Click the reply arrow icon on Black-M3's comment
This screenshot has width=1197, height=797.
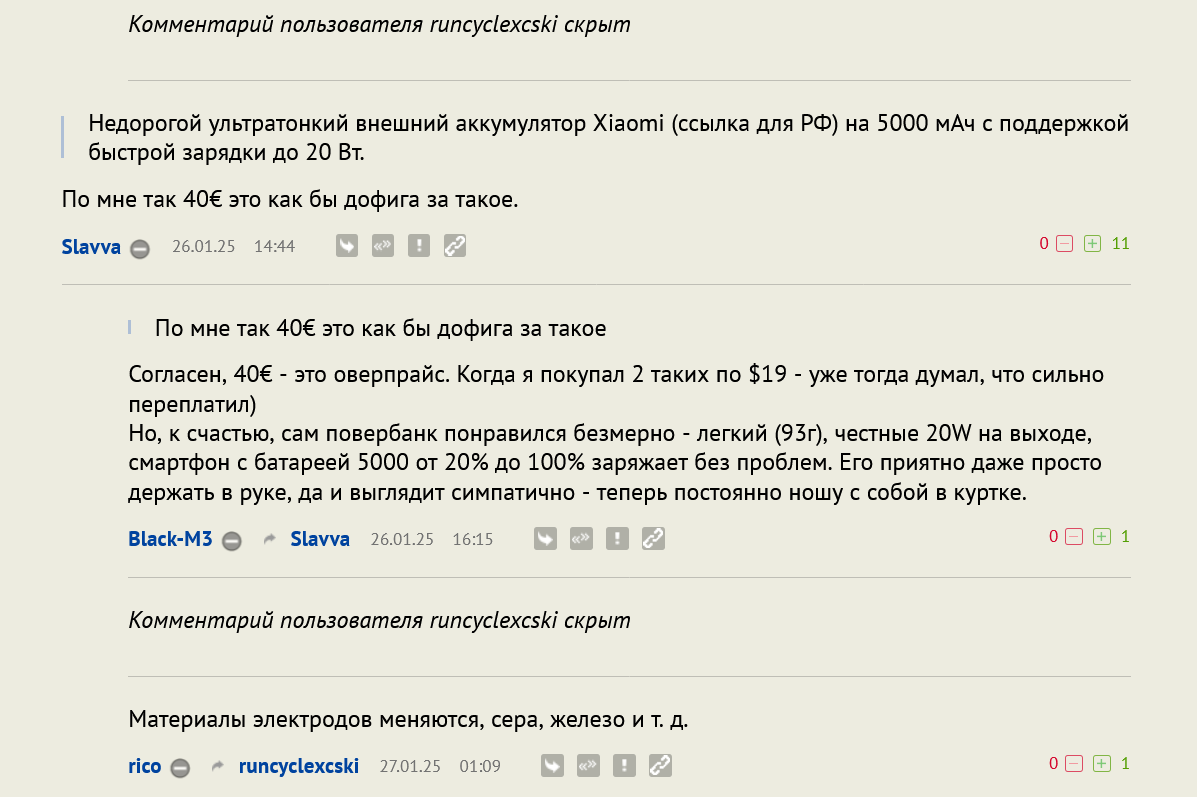click(x=545, y=539)
